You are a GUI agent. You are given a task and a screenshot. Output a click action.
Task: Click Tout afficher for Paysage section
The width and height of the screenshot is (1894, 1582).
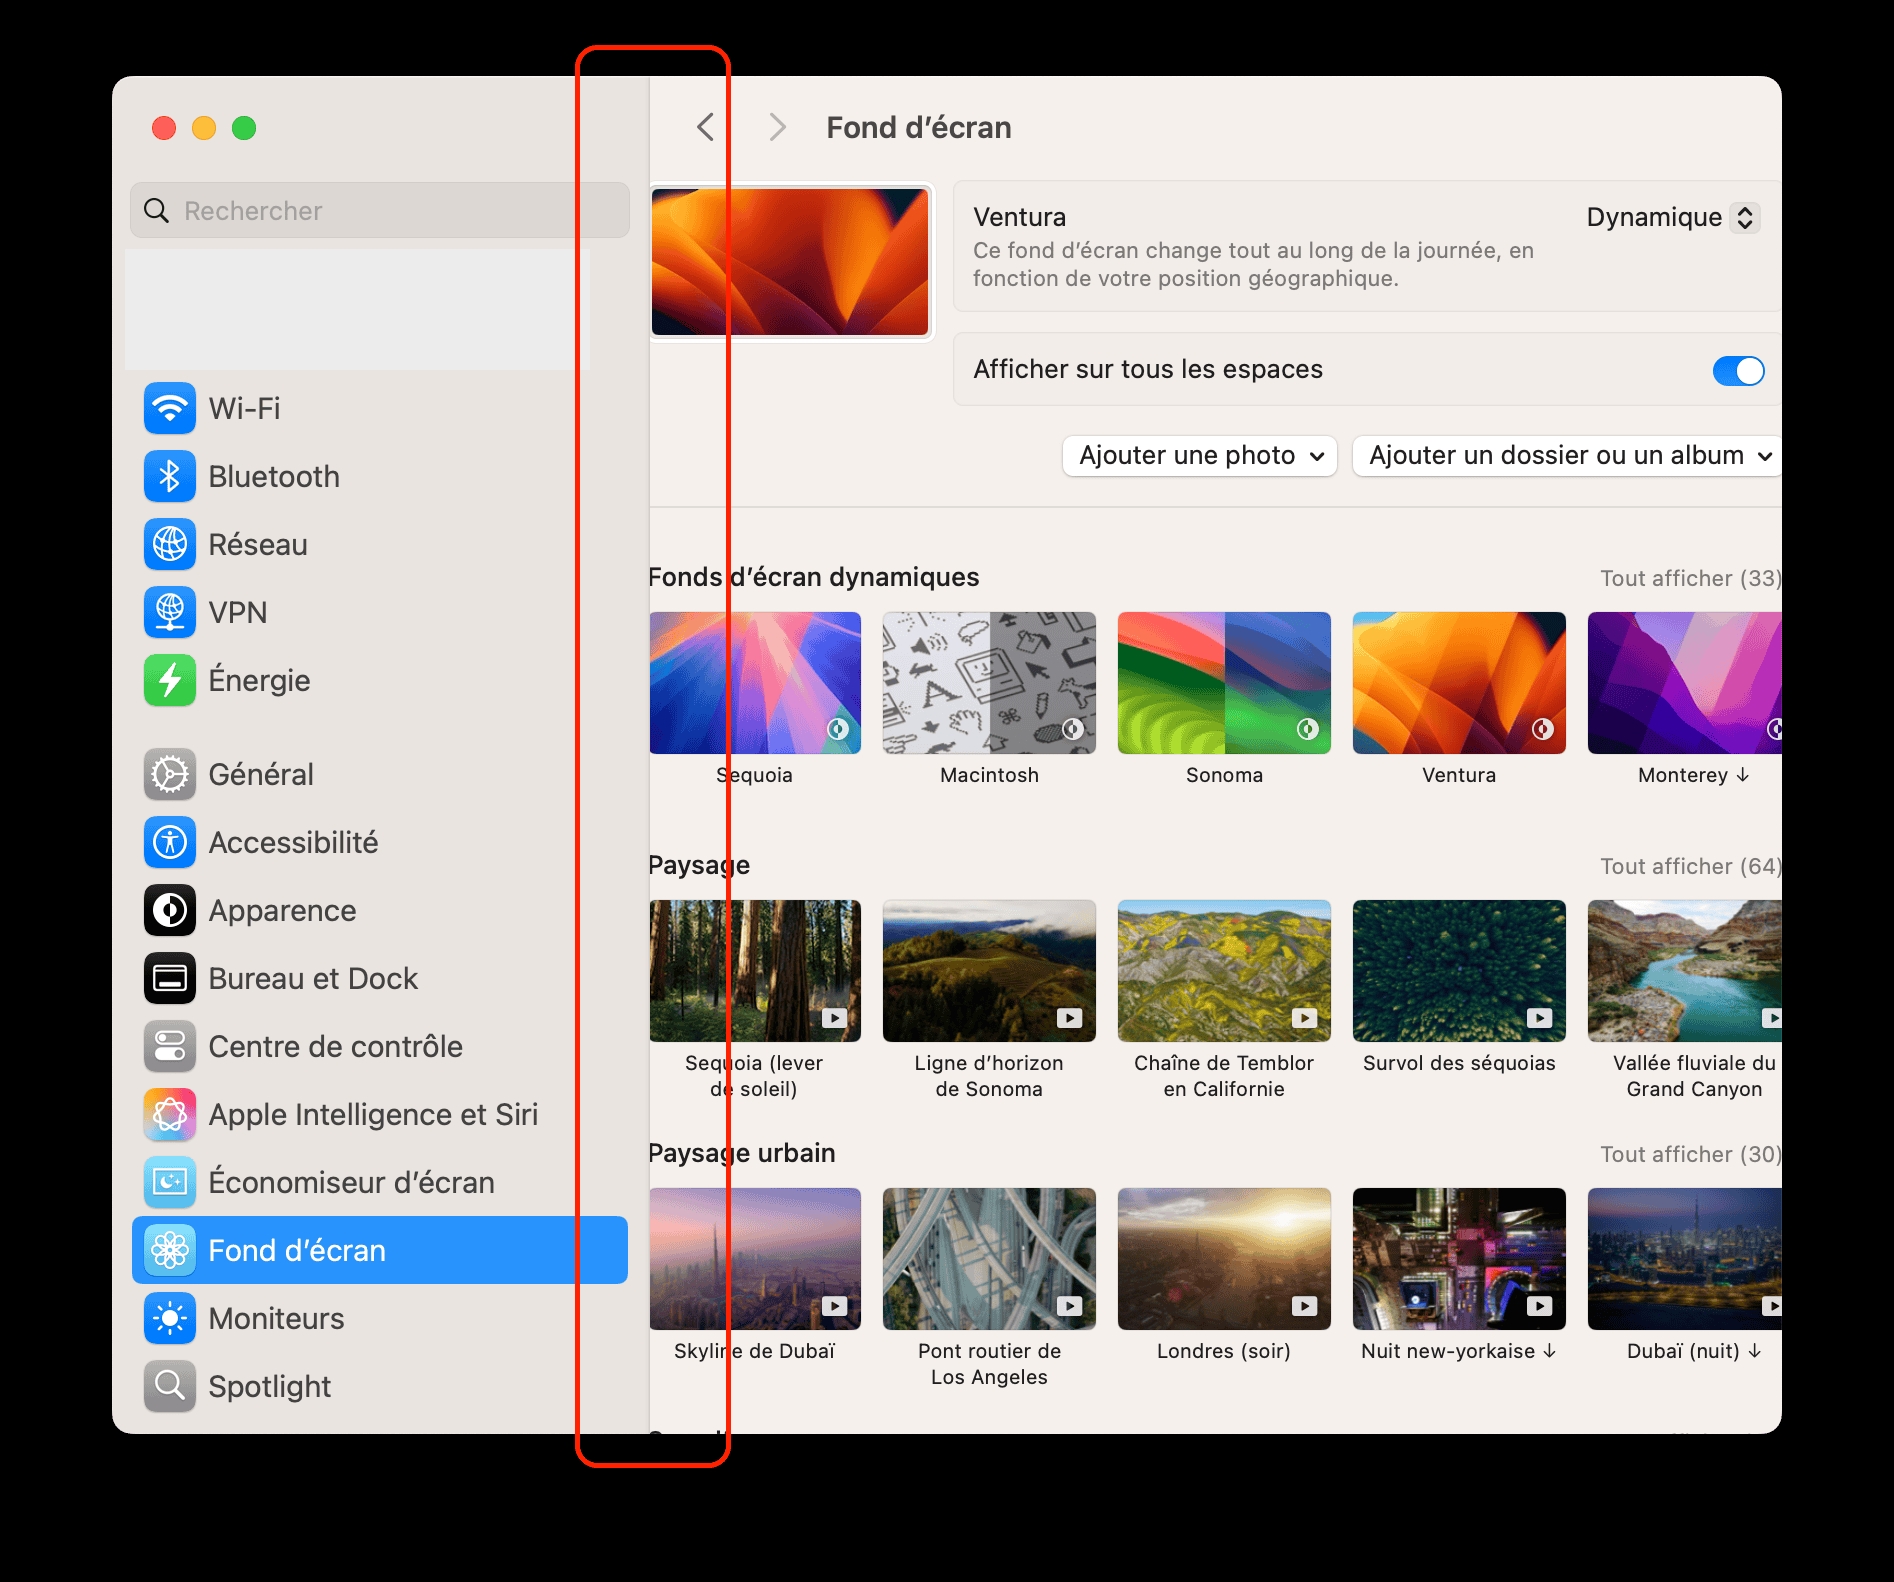[x=1688, y=867]
